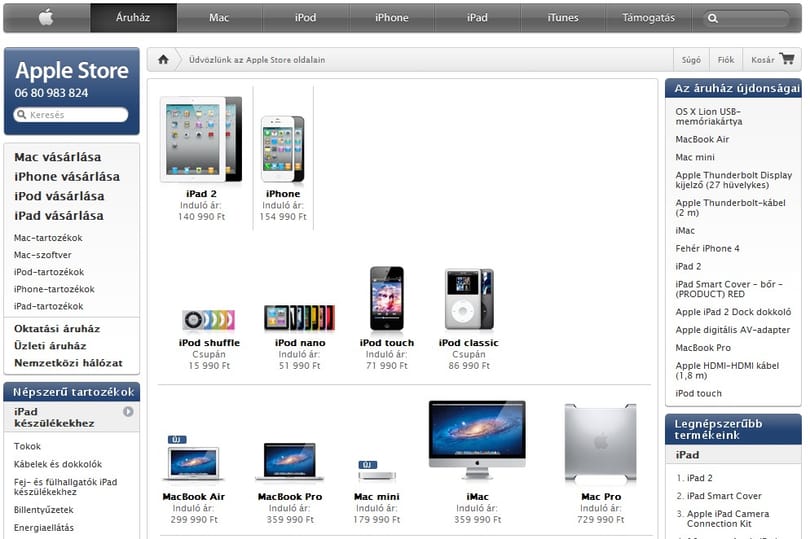The height and width of the screenshot is (539, 810).
Task: Open the Nemzetközi hálózat link
Action: coord(68,363)
